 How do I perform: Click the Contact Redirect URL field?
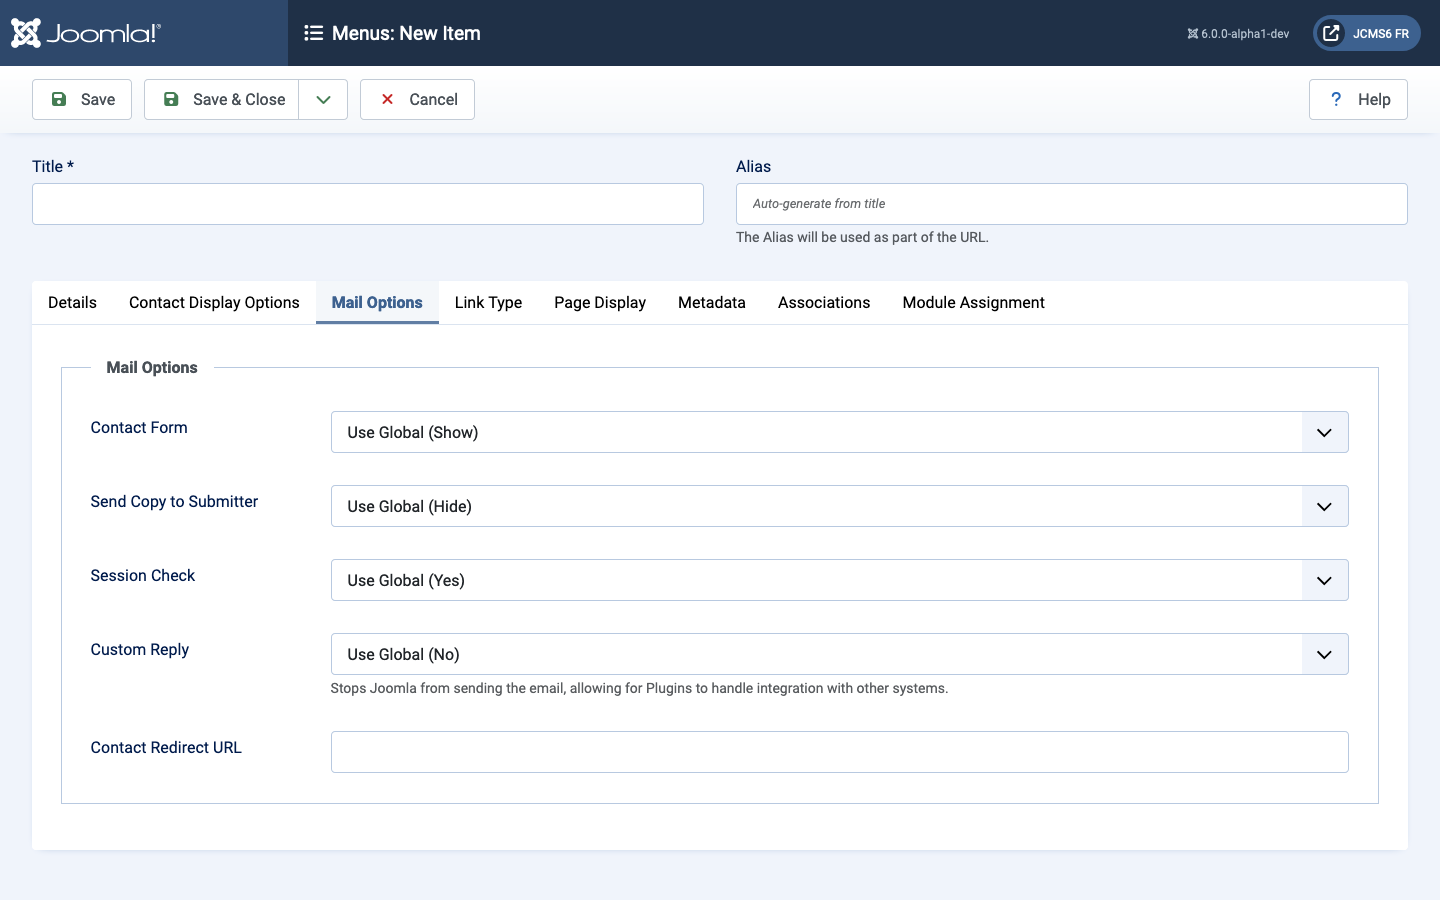(839, 752)
